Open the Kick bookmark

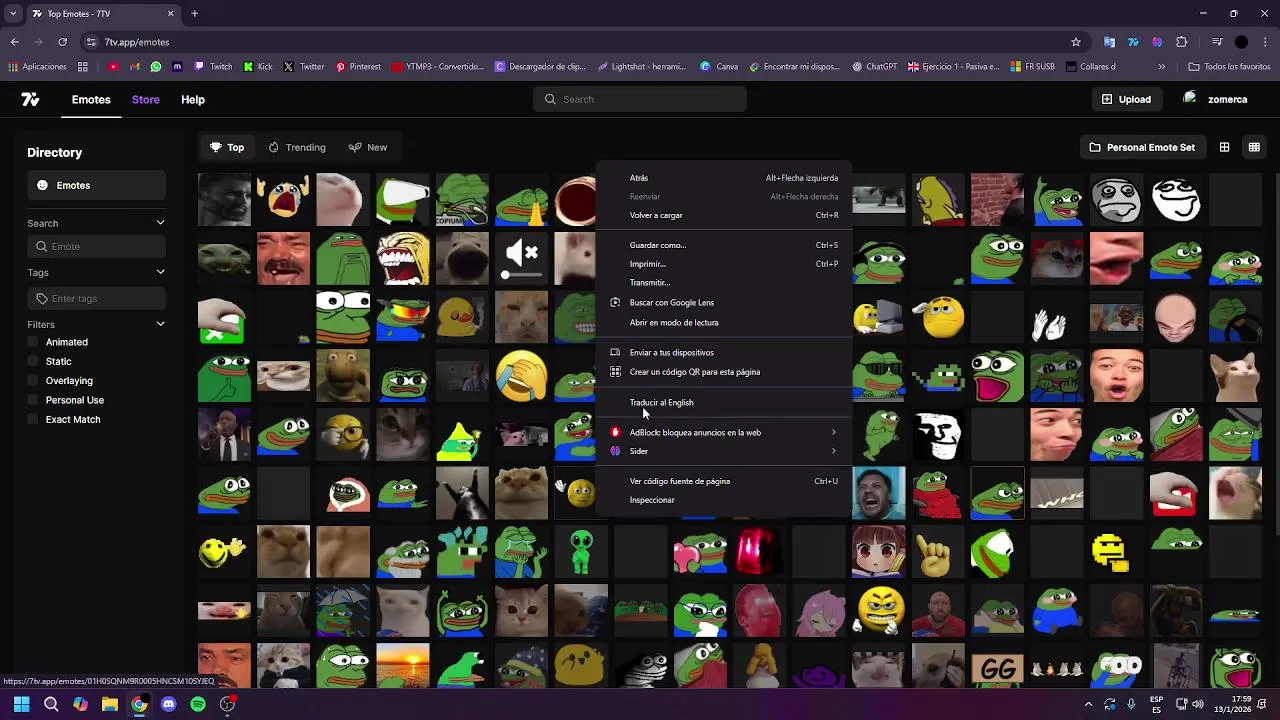point(258,67)
